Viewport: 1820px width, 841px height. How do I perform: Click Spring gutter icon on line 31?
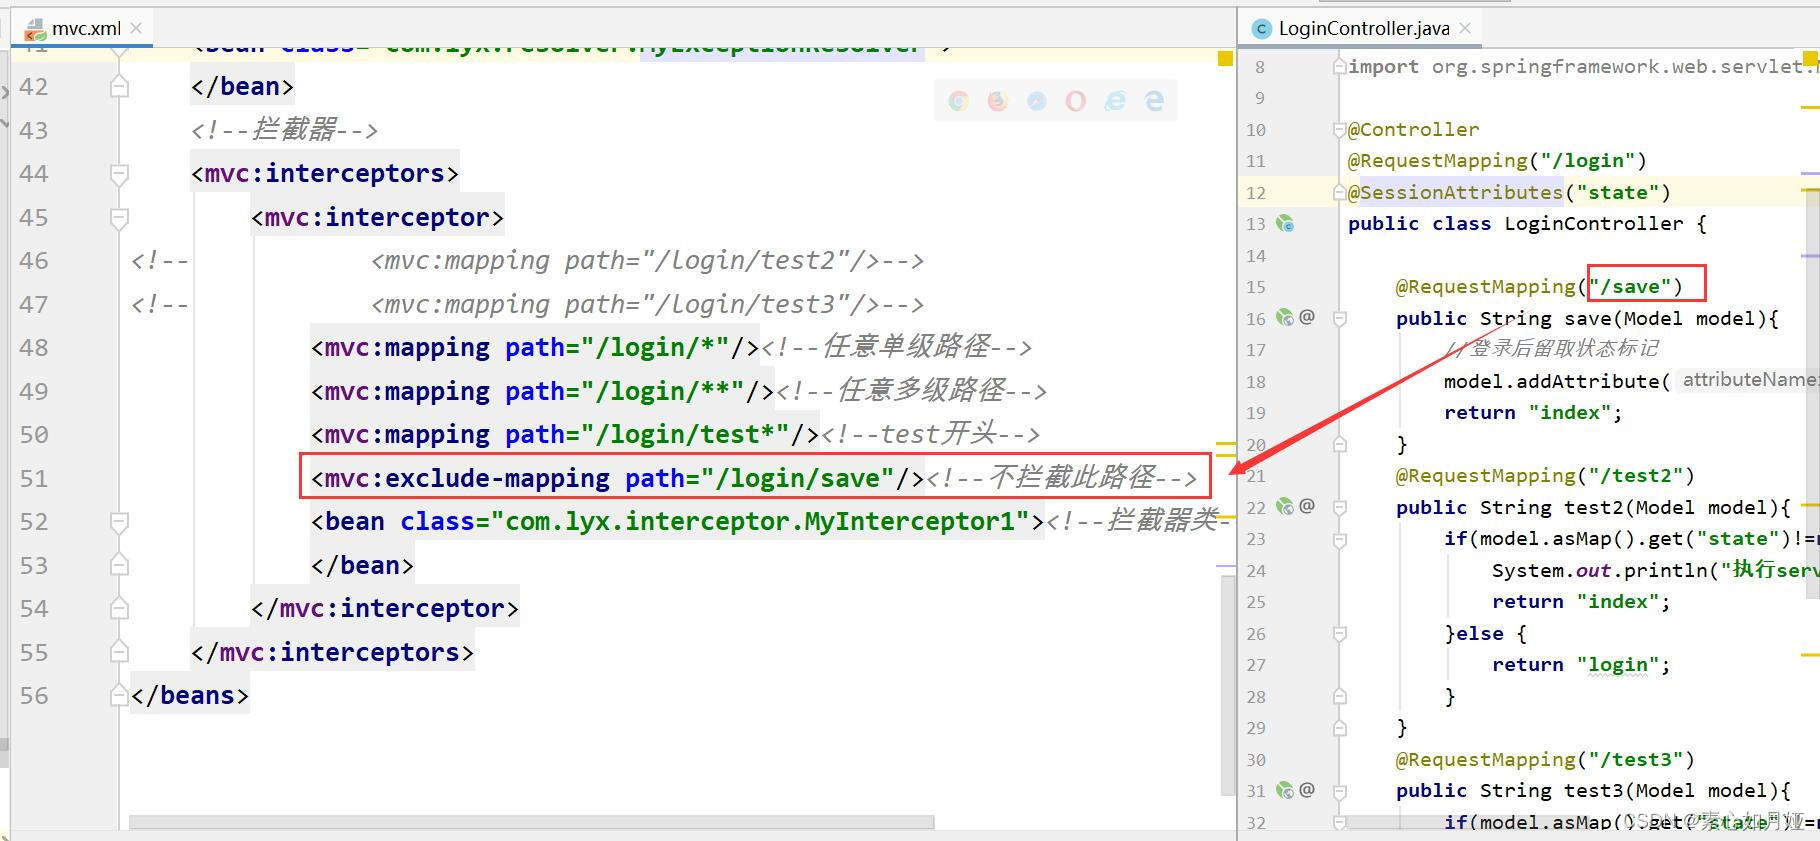click(1285, 790)
